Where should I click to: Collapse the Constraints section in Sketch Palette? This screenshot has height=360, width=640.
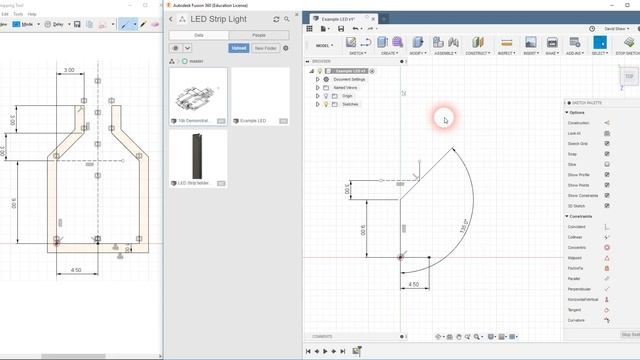pyautogui.click(x=567, y=216)
